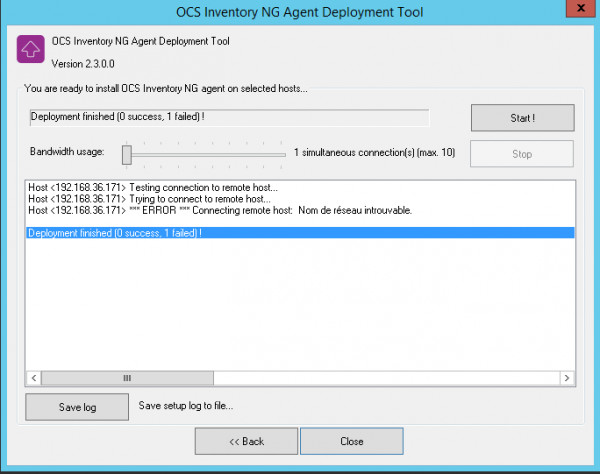Click 'Save setup log to file...' label
This screenshot has width=600, height=474.
(x=186, y=406)
